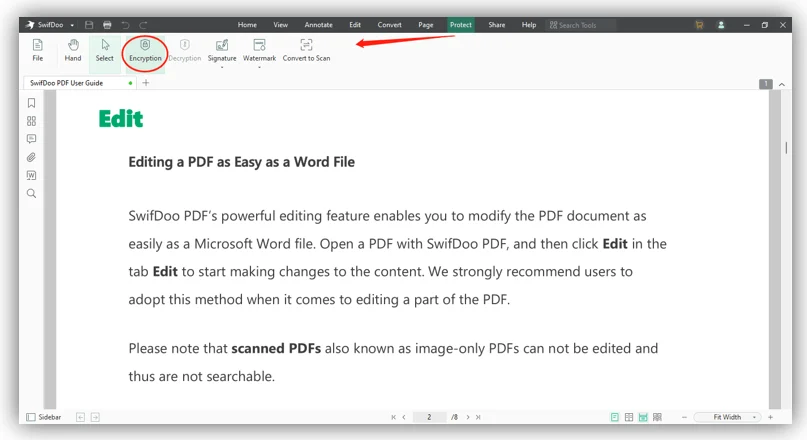Screen dimensions: 807x440
Task: Open the Share menu tab
Action: click(497, 25)
